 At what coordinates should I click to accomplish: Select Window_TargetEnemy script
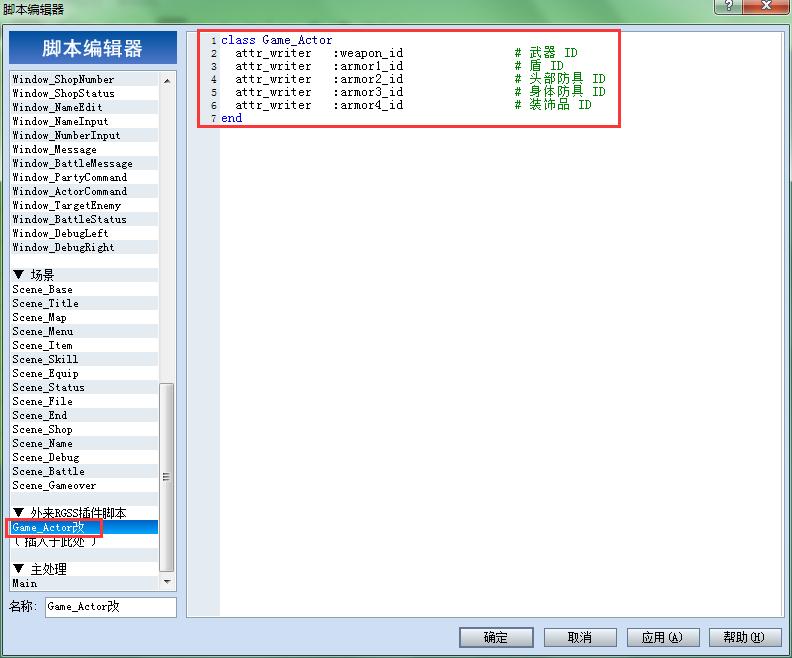click(x=84, y=205)
